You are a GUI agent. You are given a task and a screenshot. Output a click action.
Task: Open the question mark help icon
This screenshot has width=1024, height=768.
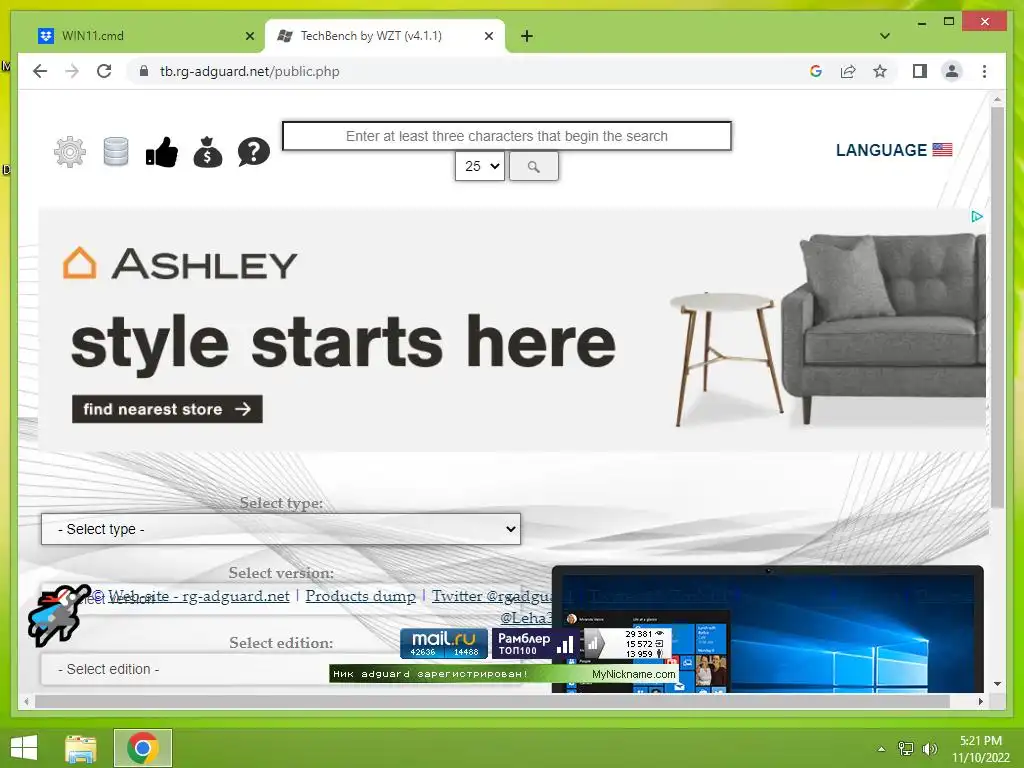(253, 152)
